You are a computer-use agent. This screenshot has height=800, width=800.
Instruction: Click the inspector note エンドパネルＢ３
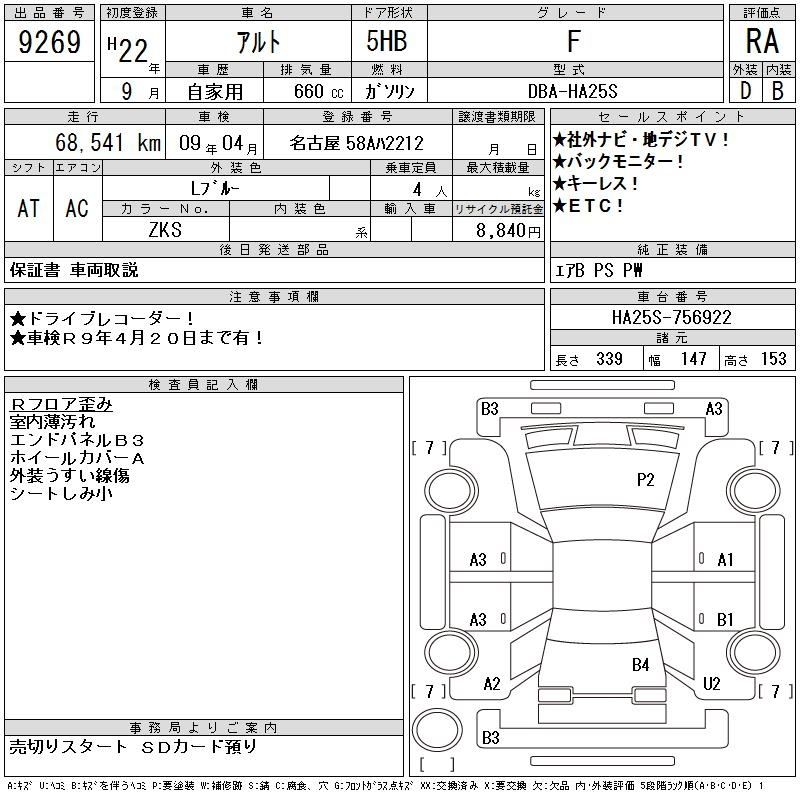[77, 440]
